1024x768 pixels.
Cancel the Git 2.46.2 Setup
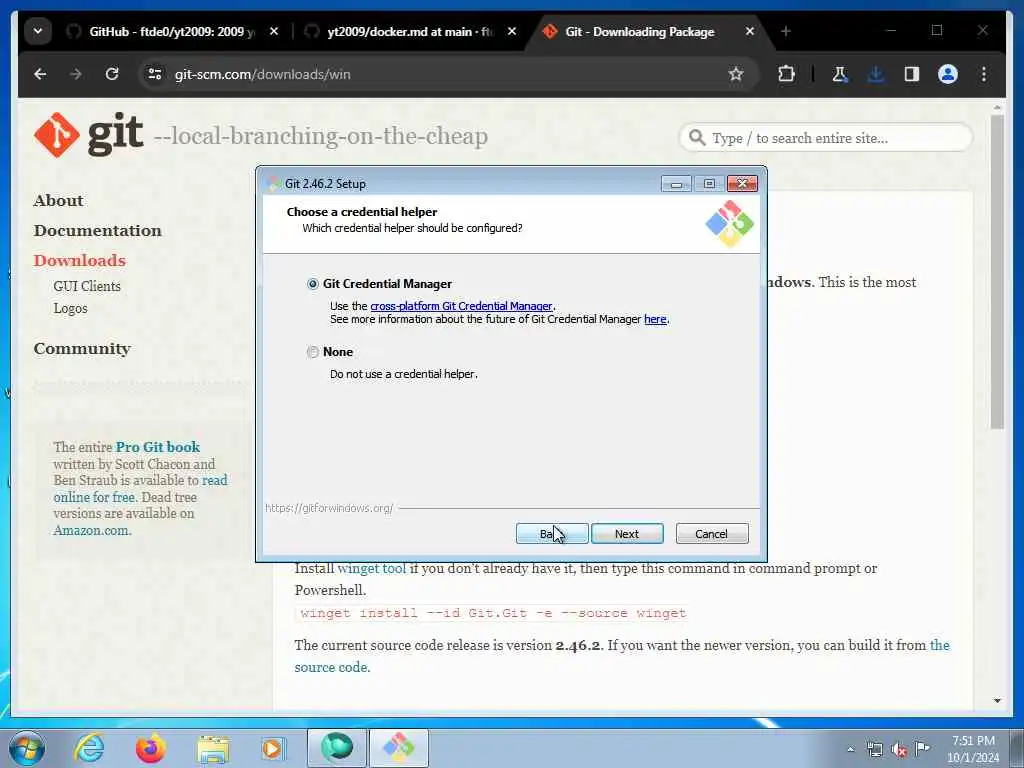pos(712,534)
